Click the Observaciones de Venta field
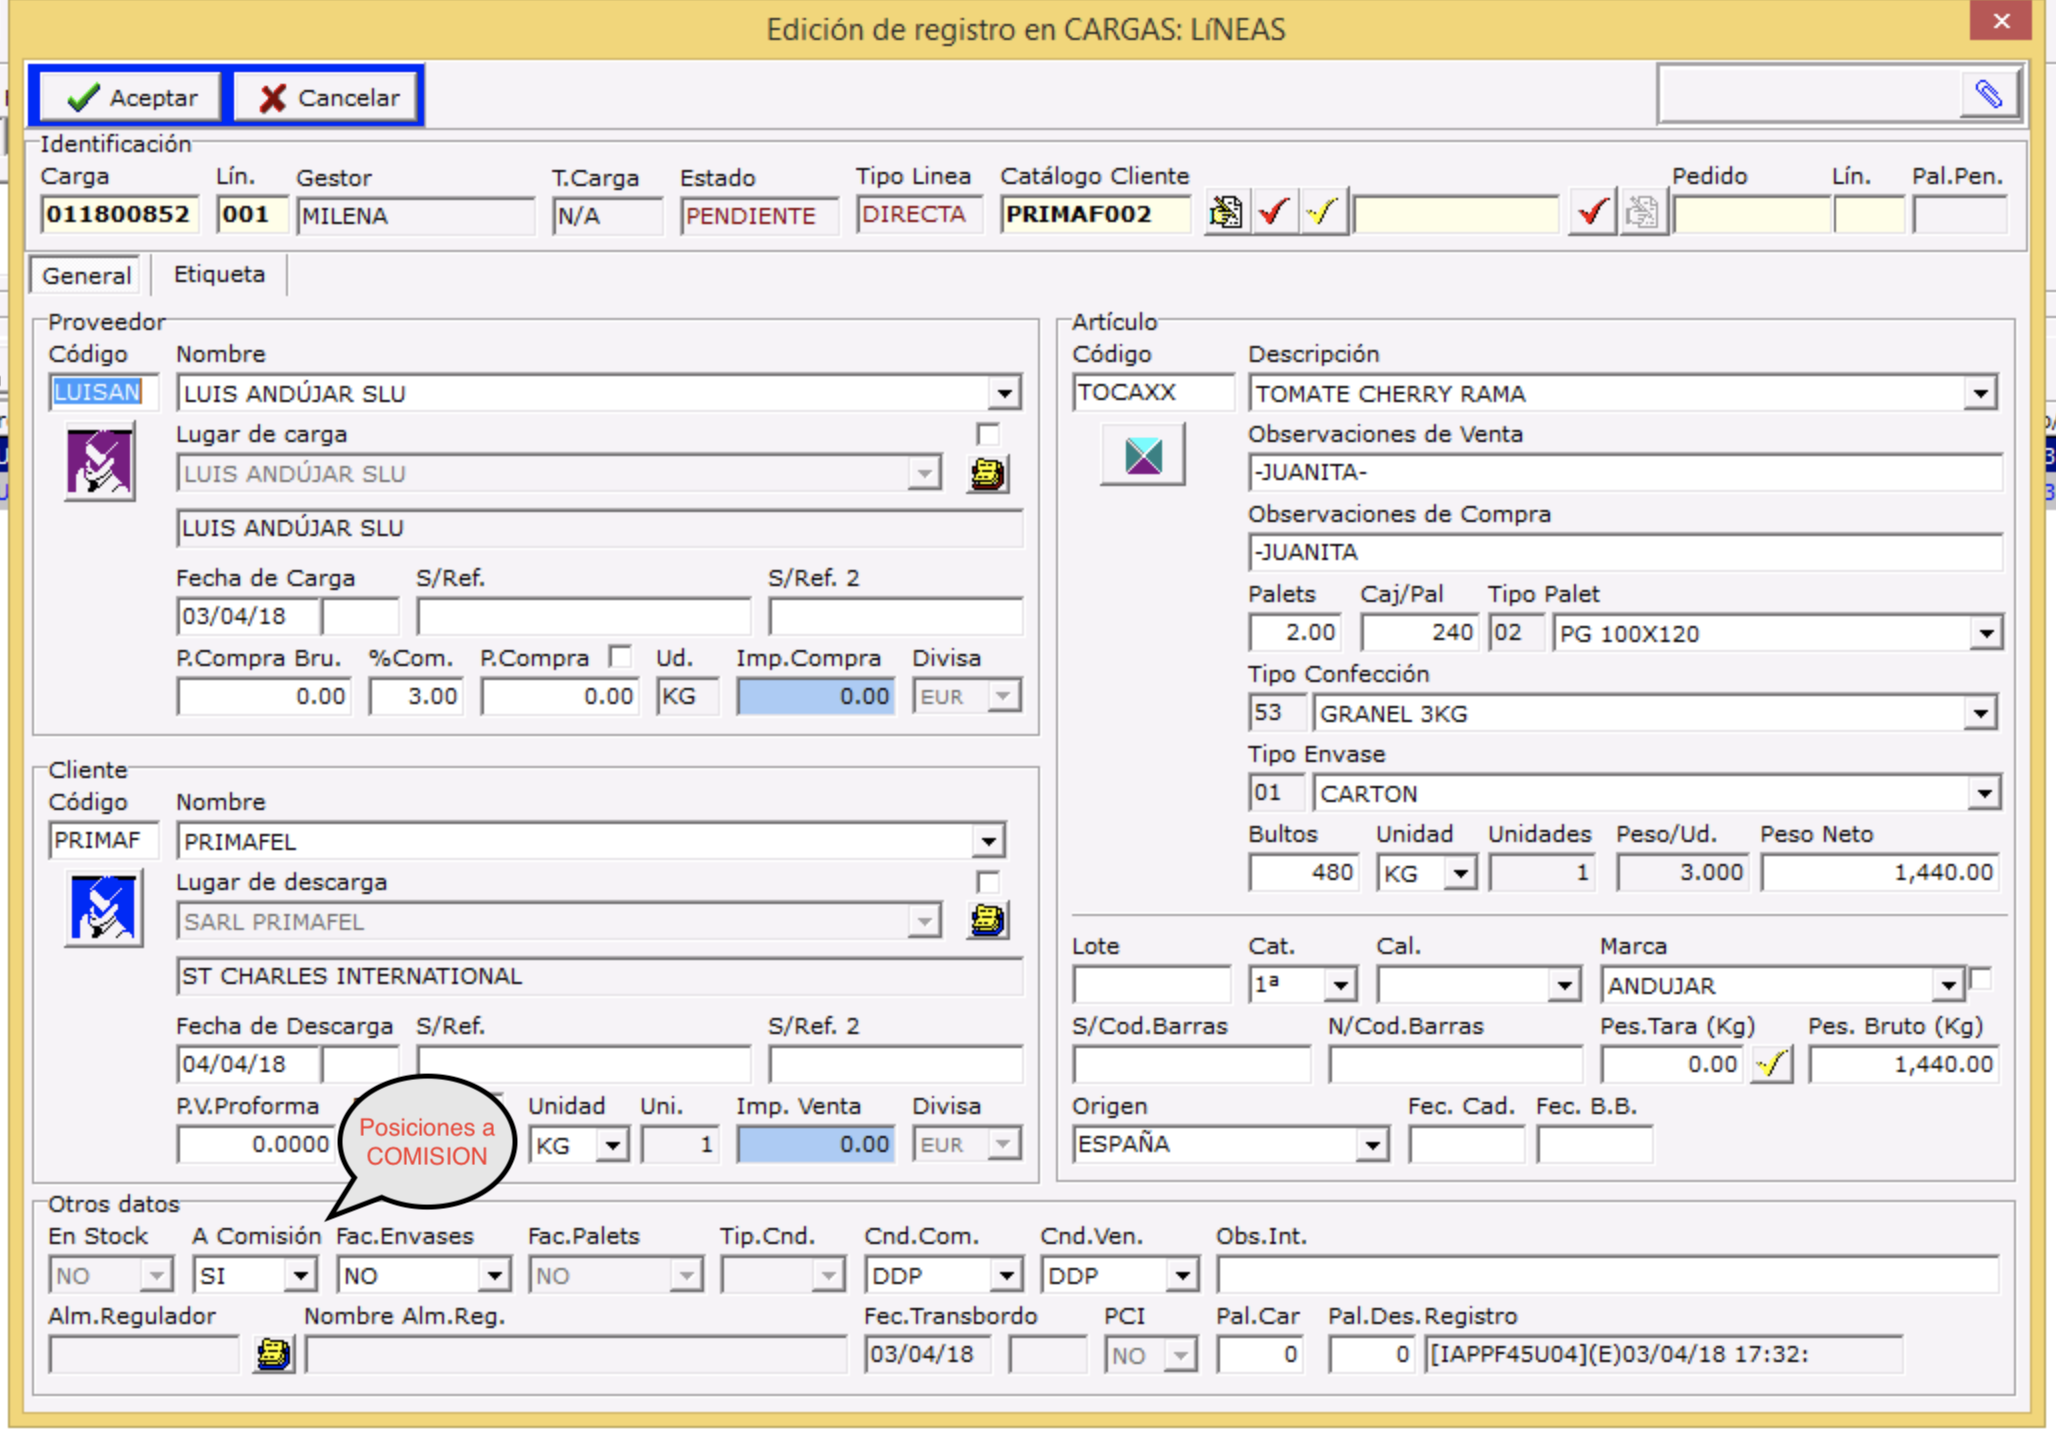Image resolution: width=2056 pixels, height=1432 pixels. [1623, 473]
